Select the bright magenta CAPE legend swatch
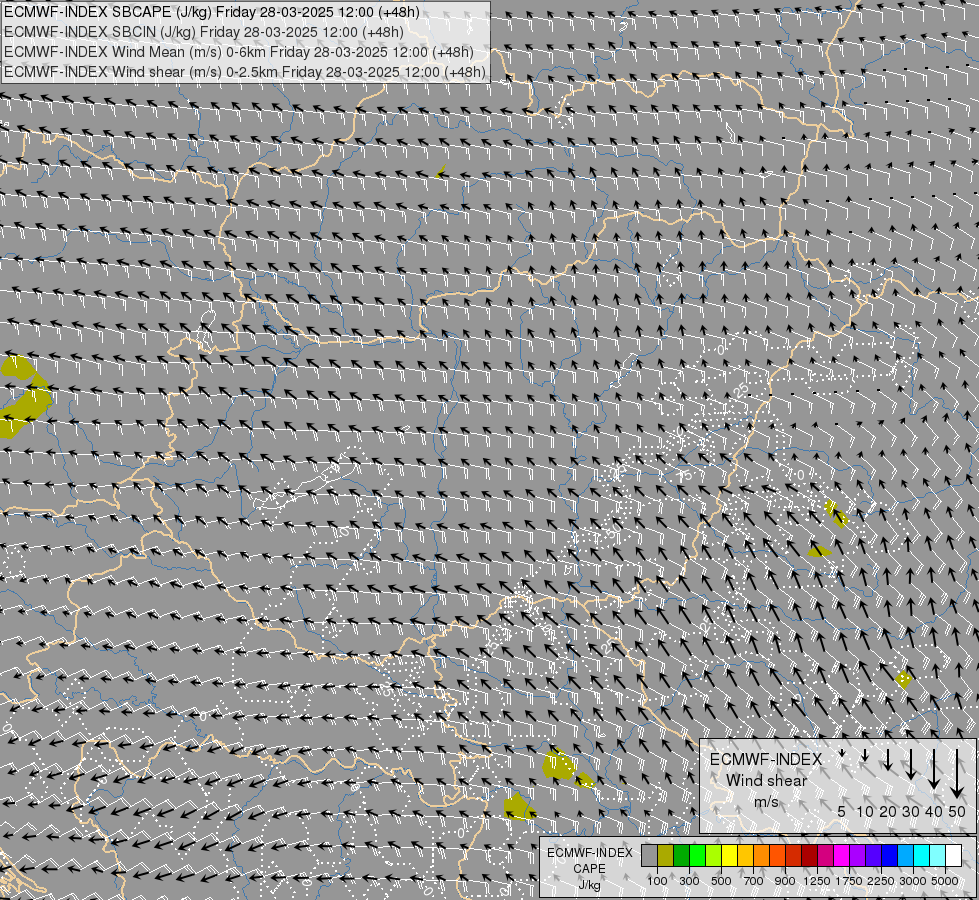This screenshot has width=979, height=900. (842, 856)
